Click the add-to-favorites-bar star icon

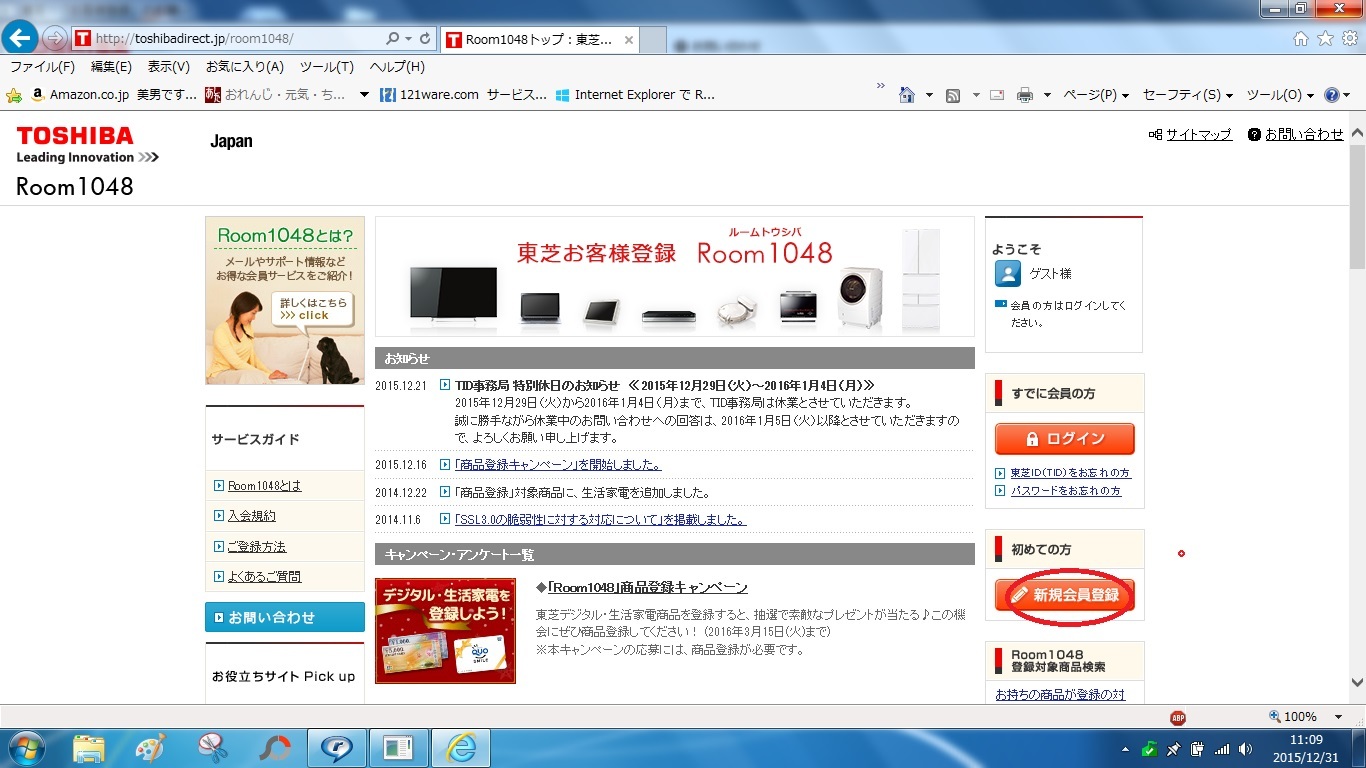coord(14,95)
